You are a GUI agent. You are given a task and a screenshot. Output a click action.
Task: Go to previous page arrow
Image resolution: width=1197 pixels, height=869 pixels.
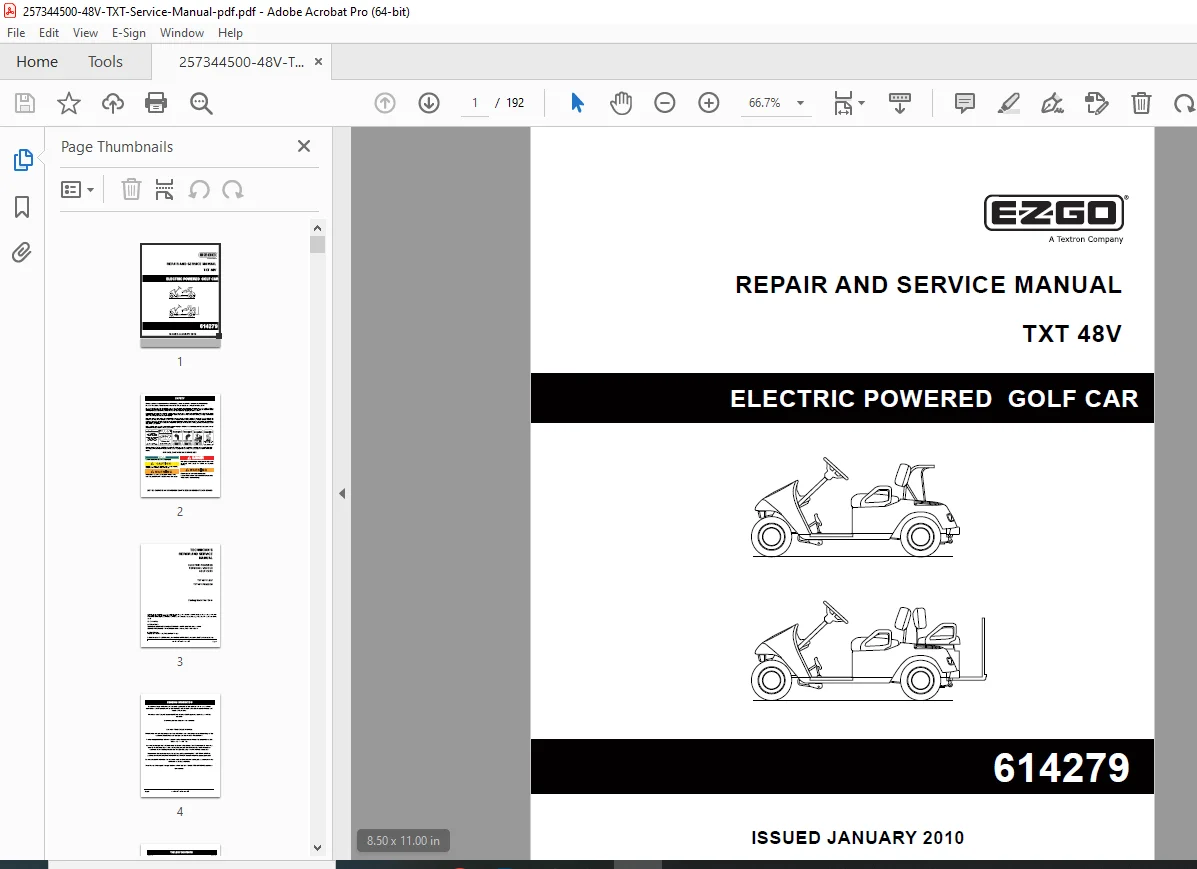[x=385, y=103]
